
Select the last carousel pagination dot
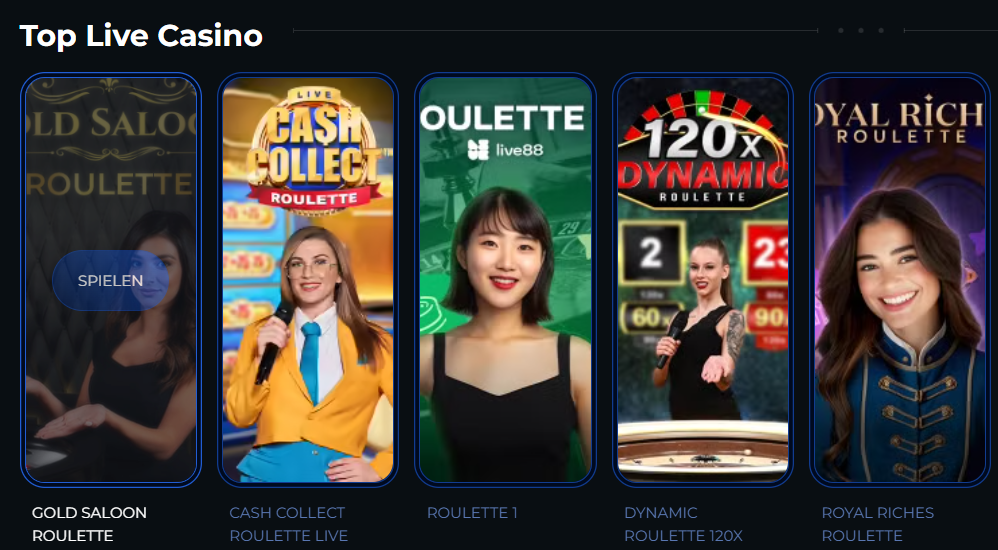882,31
